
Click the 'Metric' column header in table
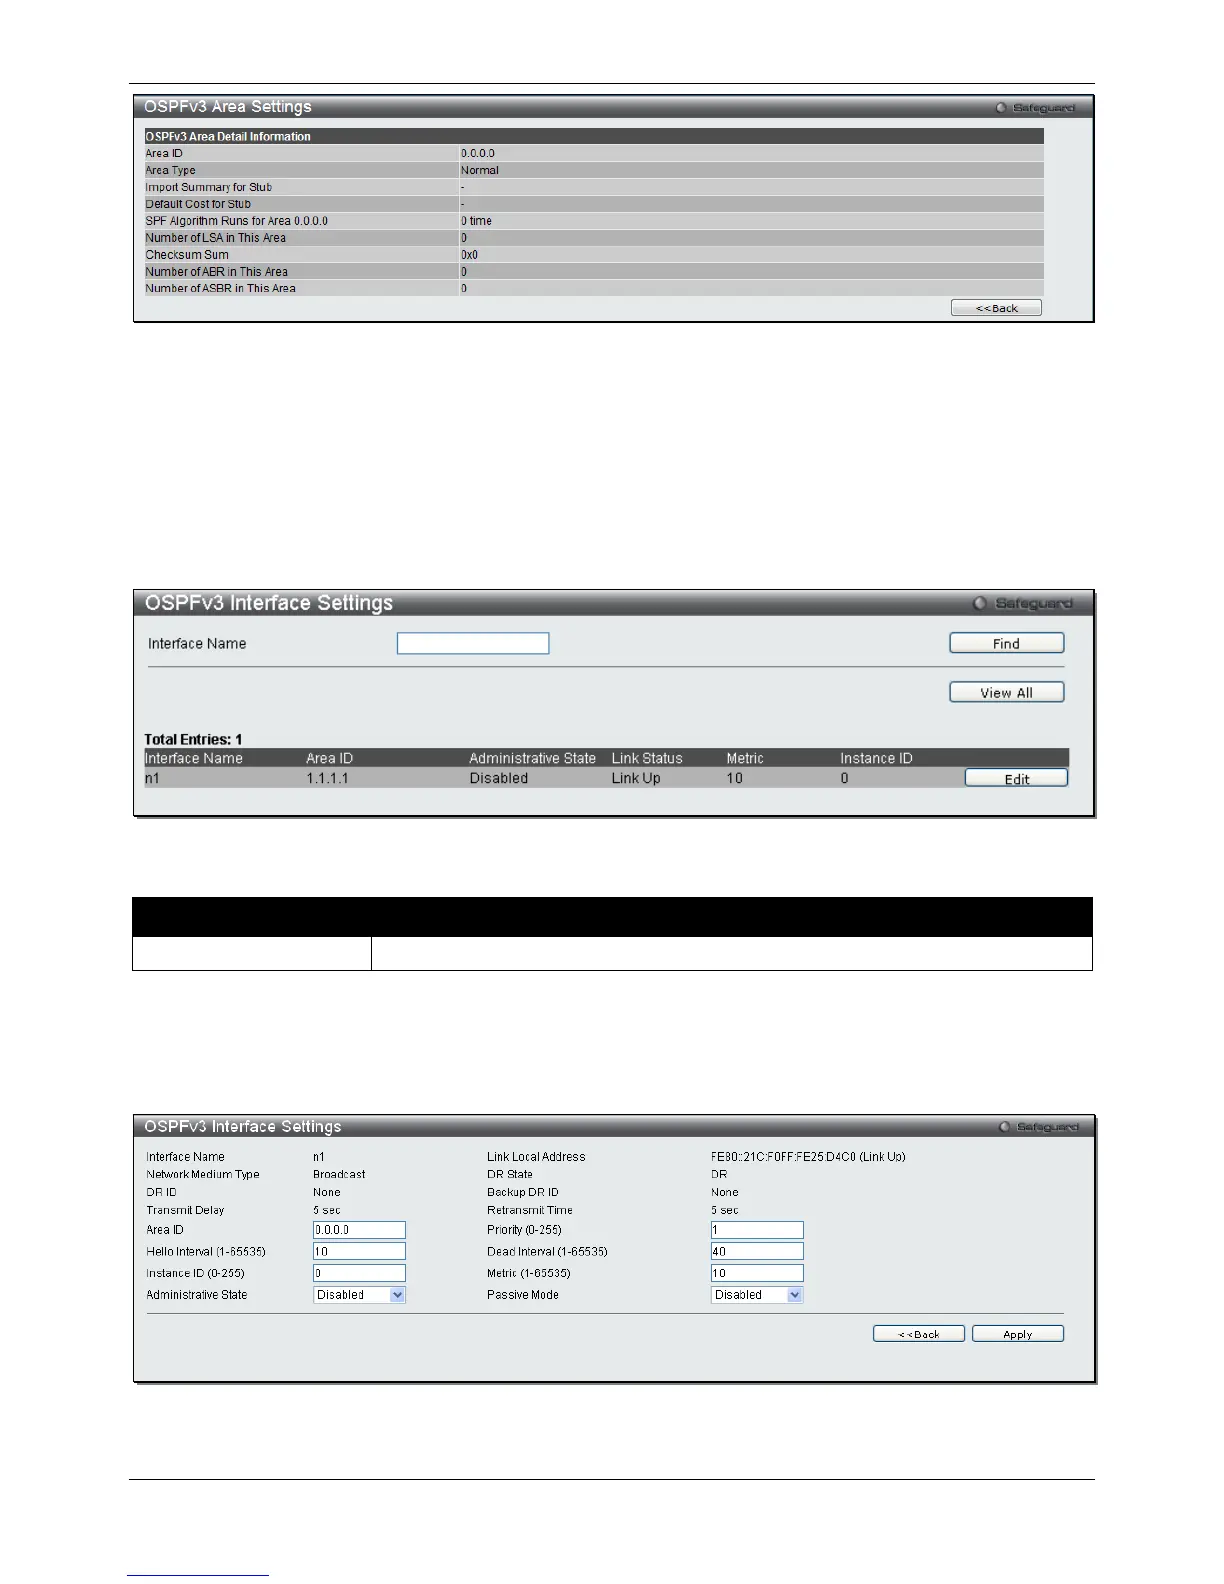pos(744,758)
